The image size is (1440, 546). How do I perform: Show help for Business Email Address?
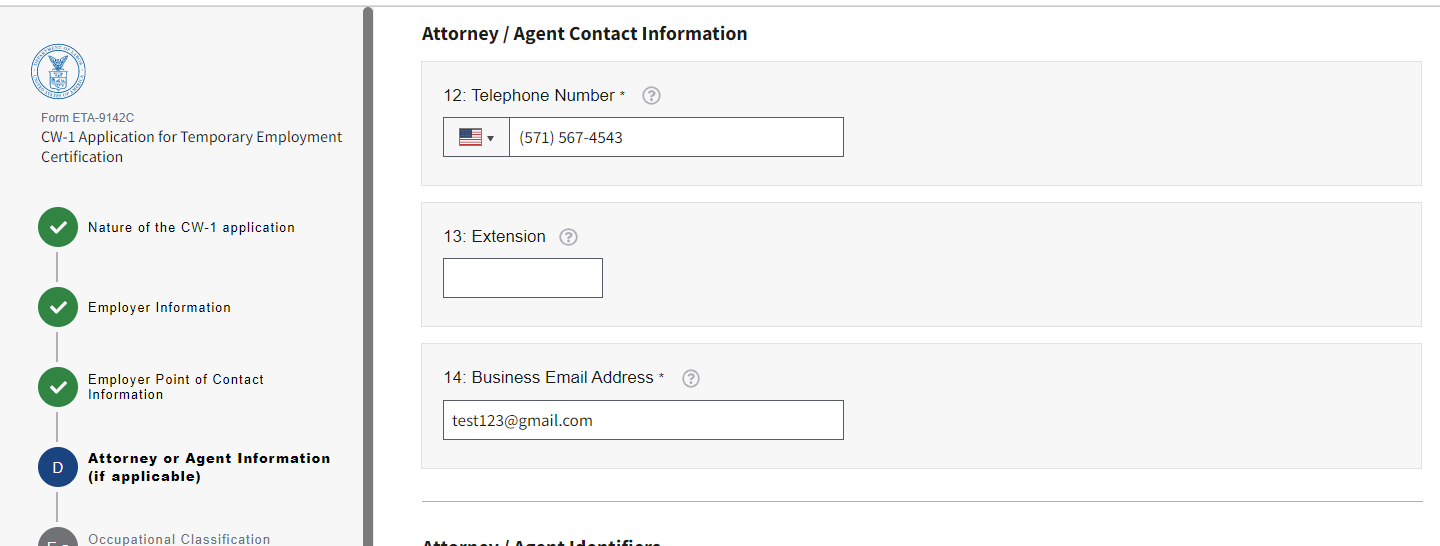[690, 378]
